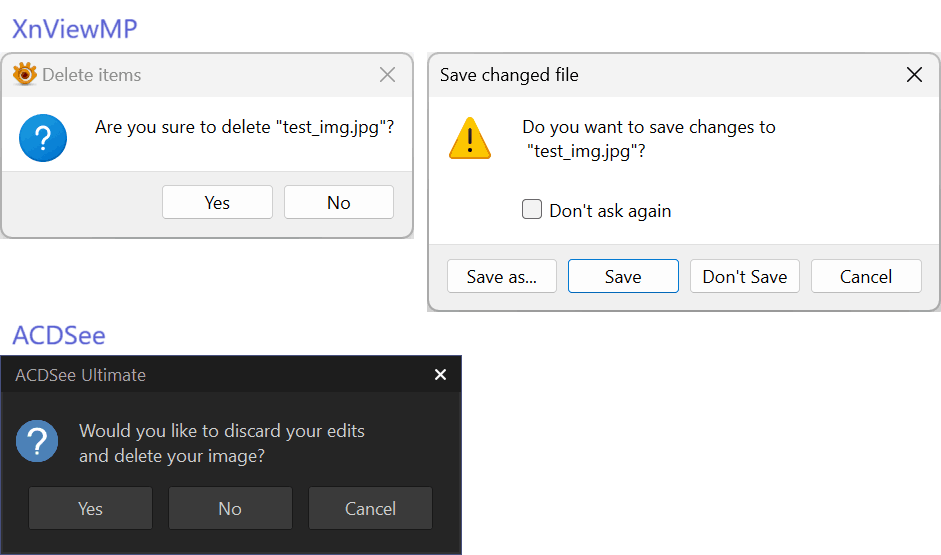Image resolution: width=941 pixels, height=555 pixels.
Task: Click the XnViewMP heading text
Action: 74,29
